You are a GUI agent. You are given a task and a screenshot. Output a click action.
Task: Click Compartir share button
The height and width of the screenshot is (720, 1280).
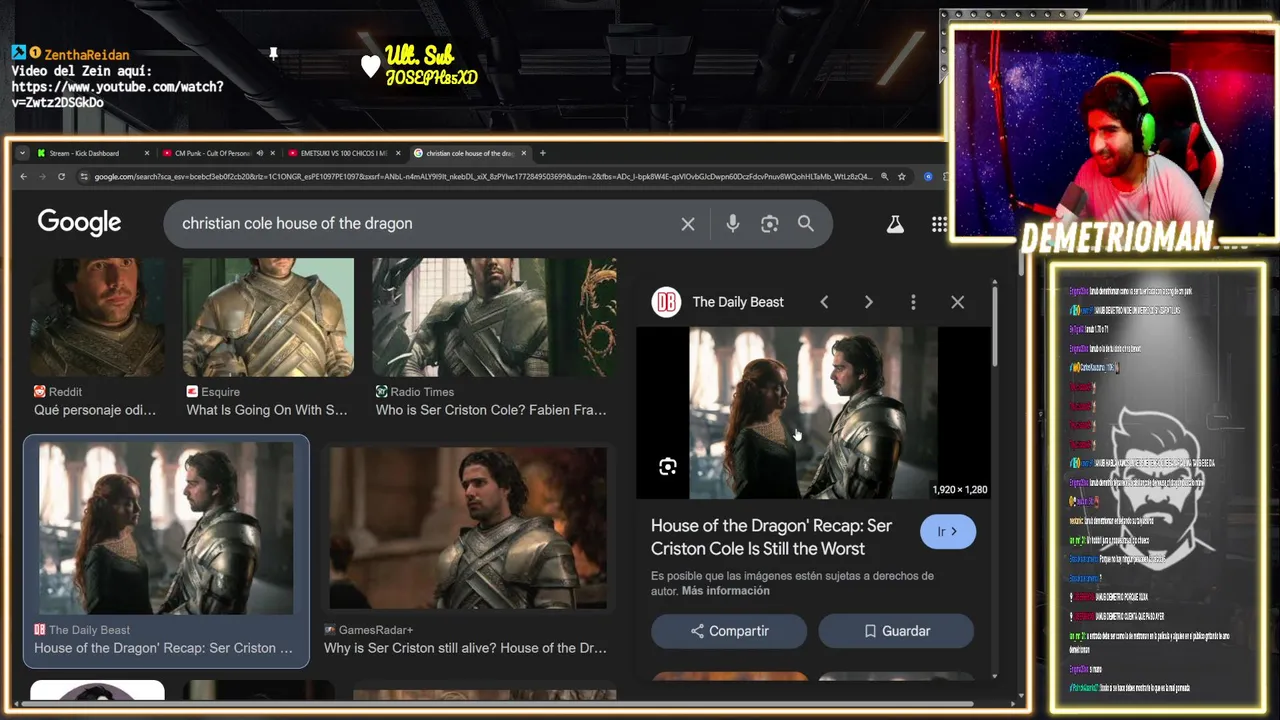click(x=729, y=631)
